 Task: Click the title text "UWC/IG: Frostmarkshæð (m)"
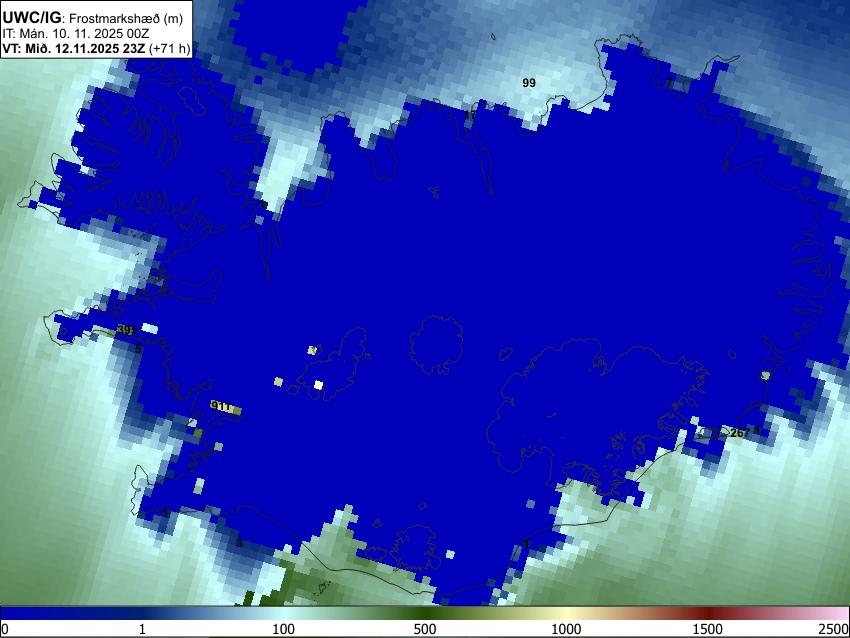pos(93,18)
